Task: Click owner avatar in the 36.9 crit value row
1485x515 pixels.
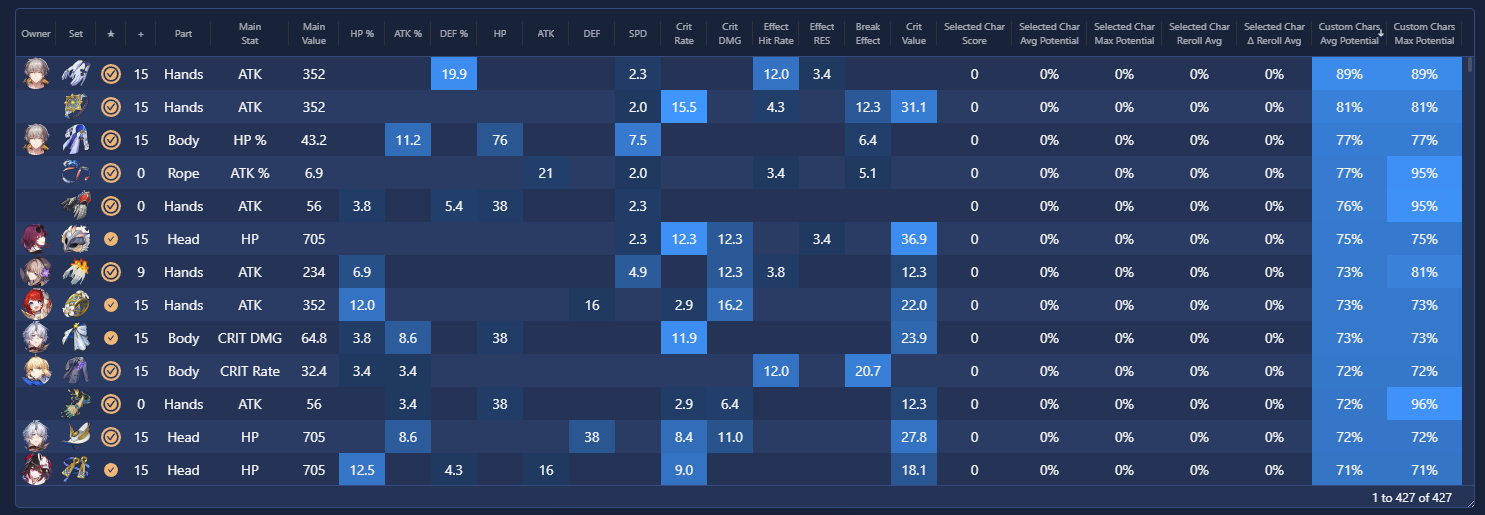Action: point(36,239)
